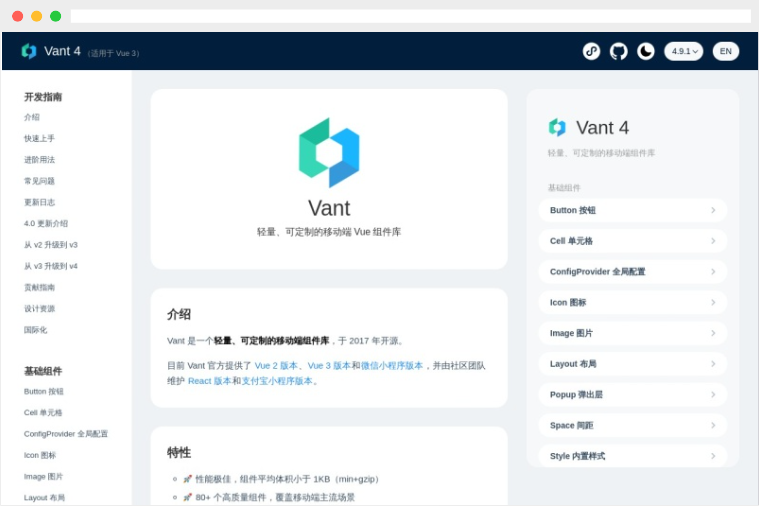Viewport: 759px width, 506px height.
Task: Click the Vant logo icon in header
Action: click(x=29, y=51)
